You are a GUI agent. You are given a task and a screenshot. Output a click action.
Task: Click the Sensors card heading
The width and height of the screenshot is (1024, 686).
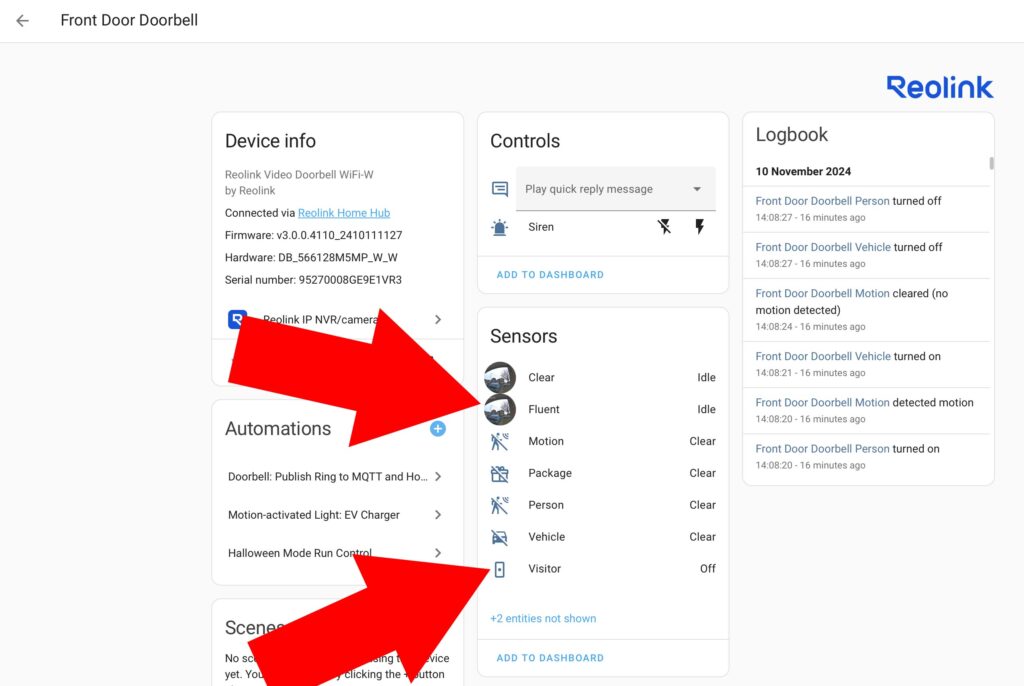524,336
